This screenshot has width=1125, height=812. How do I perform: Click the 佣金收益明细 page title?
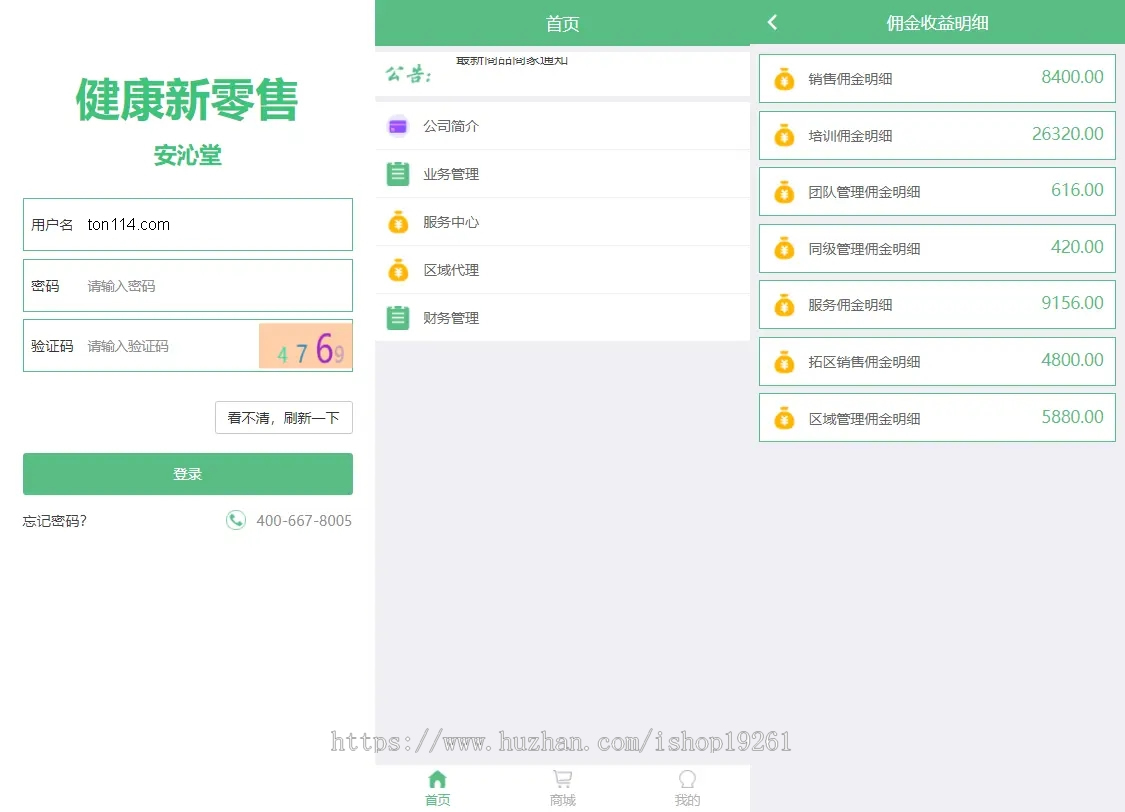click(x=937, y=23)
